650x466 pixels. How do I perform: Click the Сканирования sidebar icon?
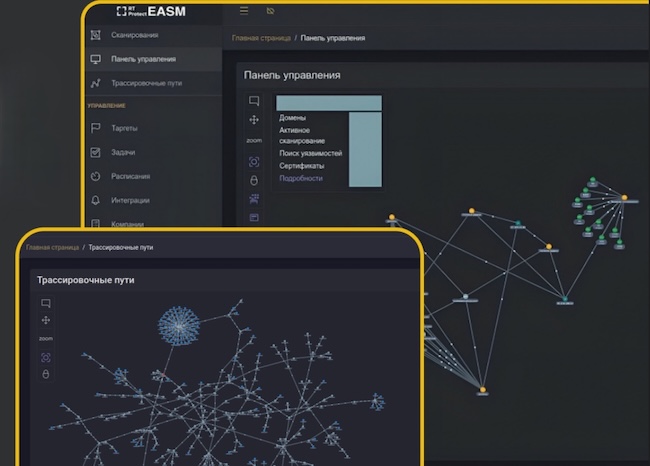(96, 35)
